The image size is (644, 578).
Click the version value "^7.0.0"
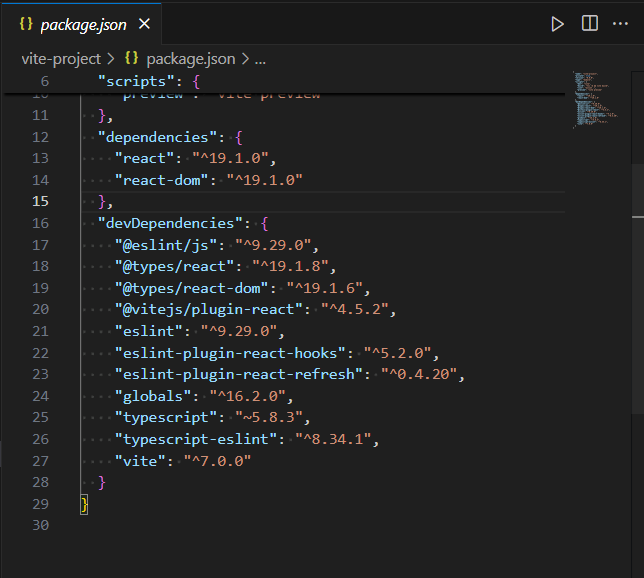pyautogui.click(x=217, y=461)
